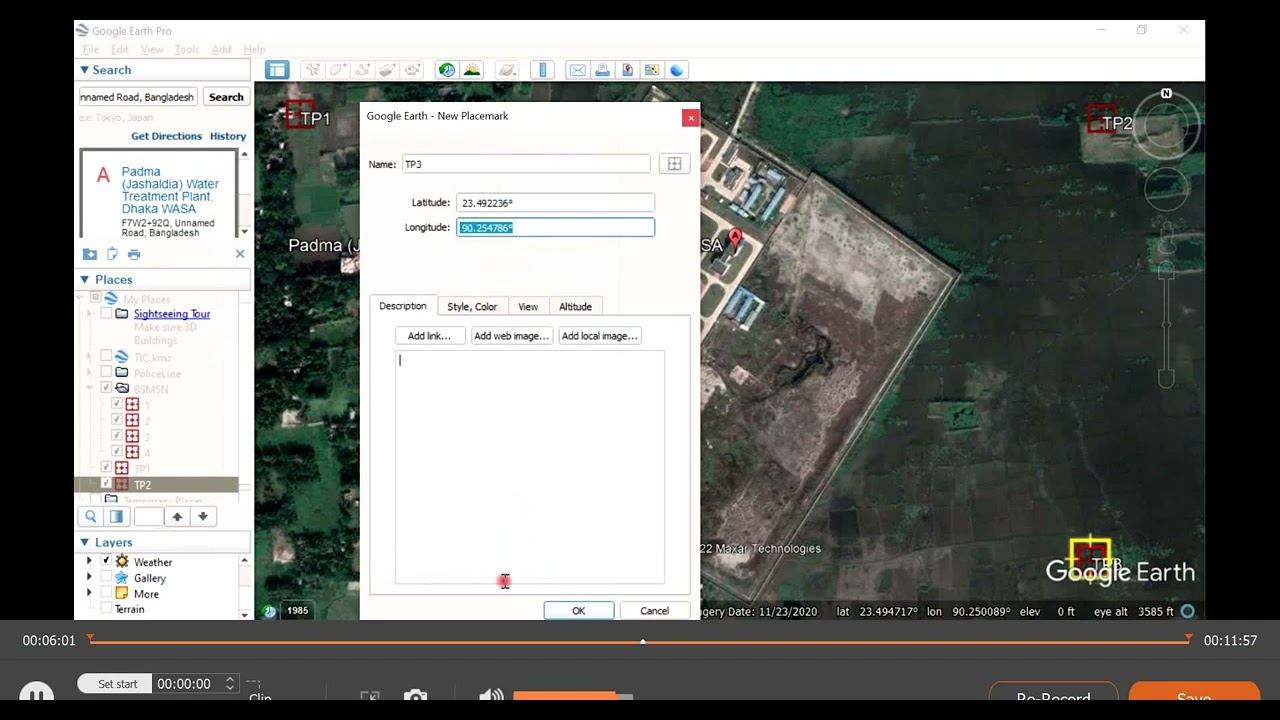Collapse the Search panel triangle

click(85, 70)
